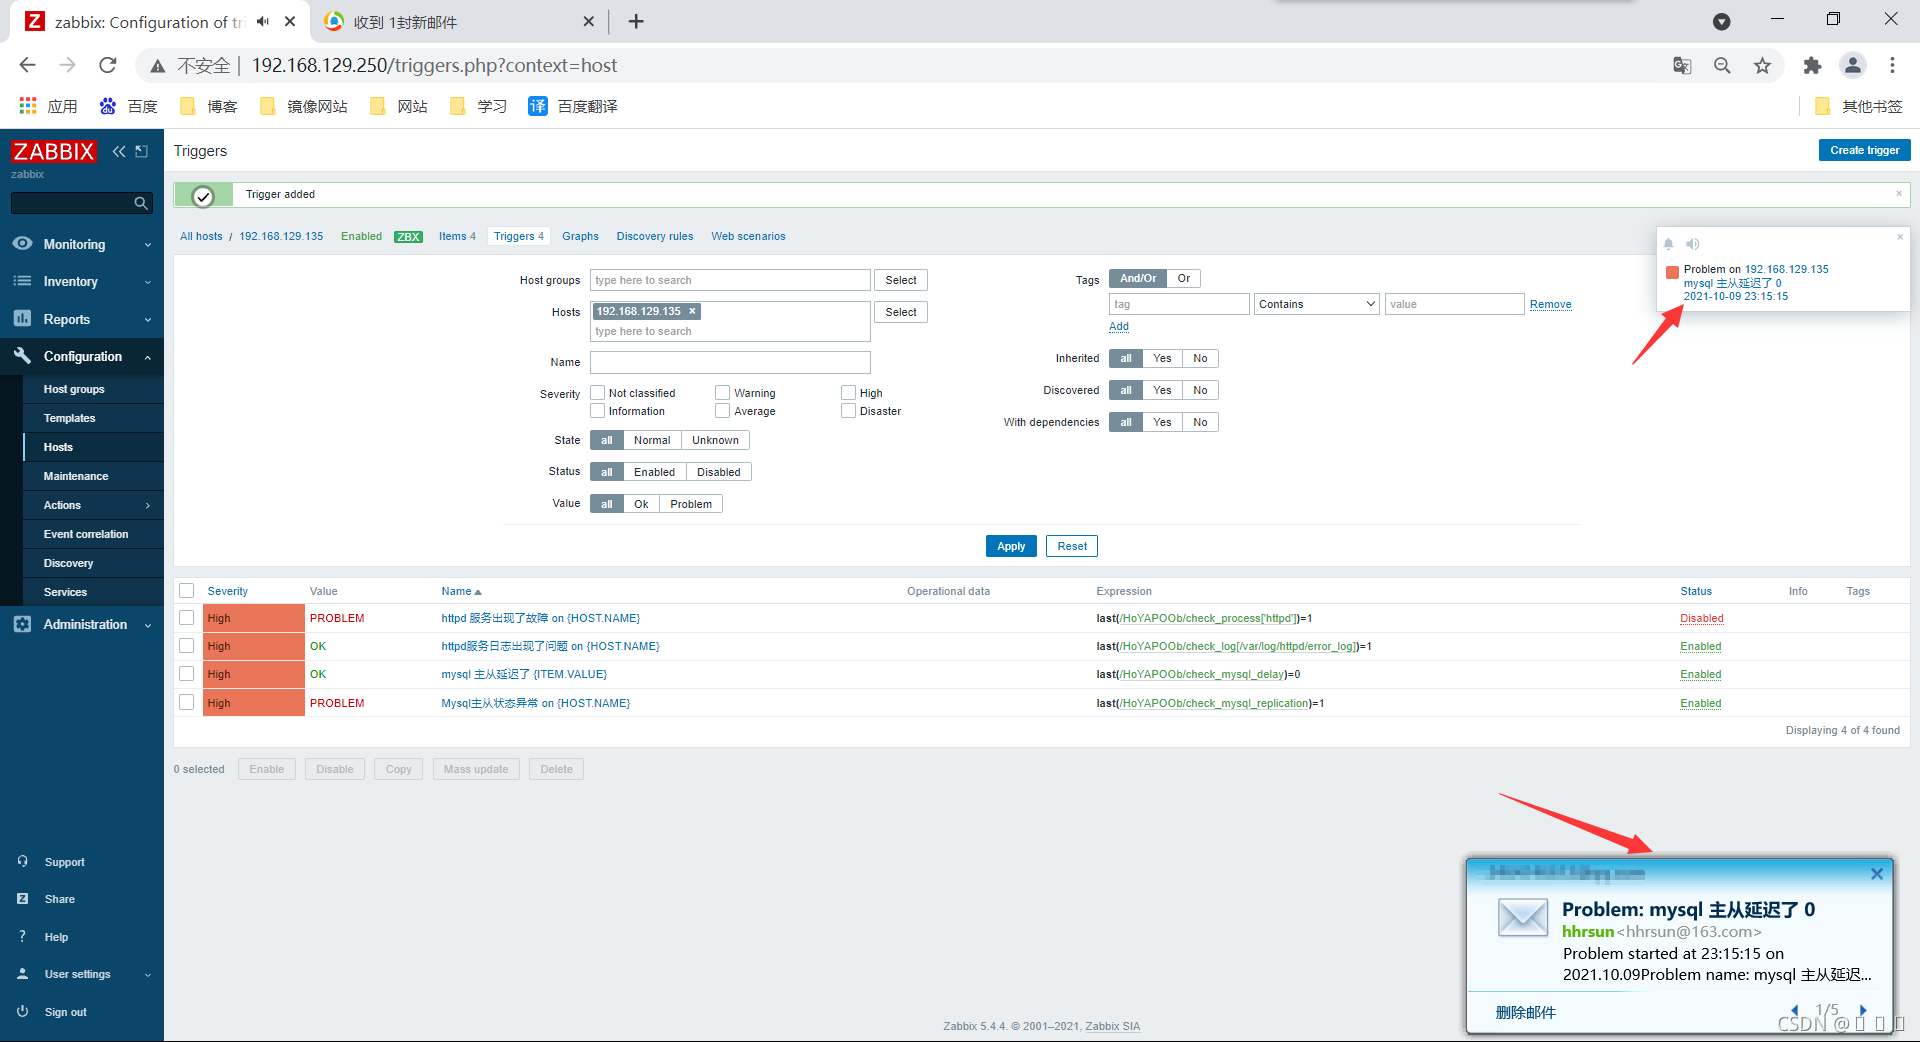Screen dimensions: 1920x1042
Task: Click the Name filter input field
Action: pyautogui.click(x=730, y=362)
